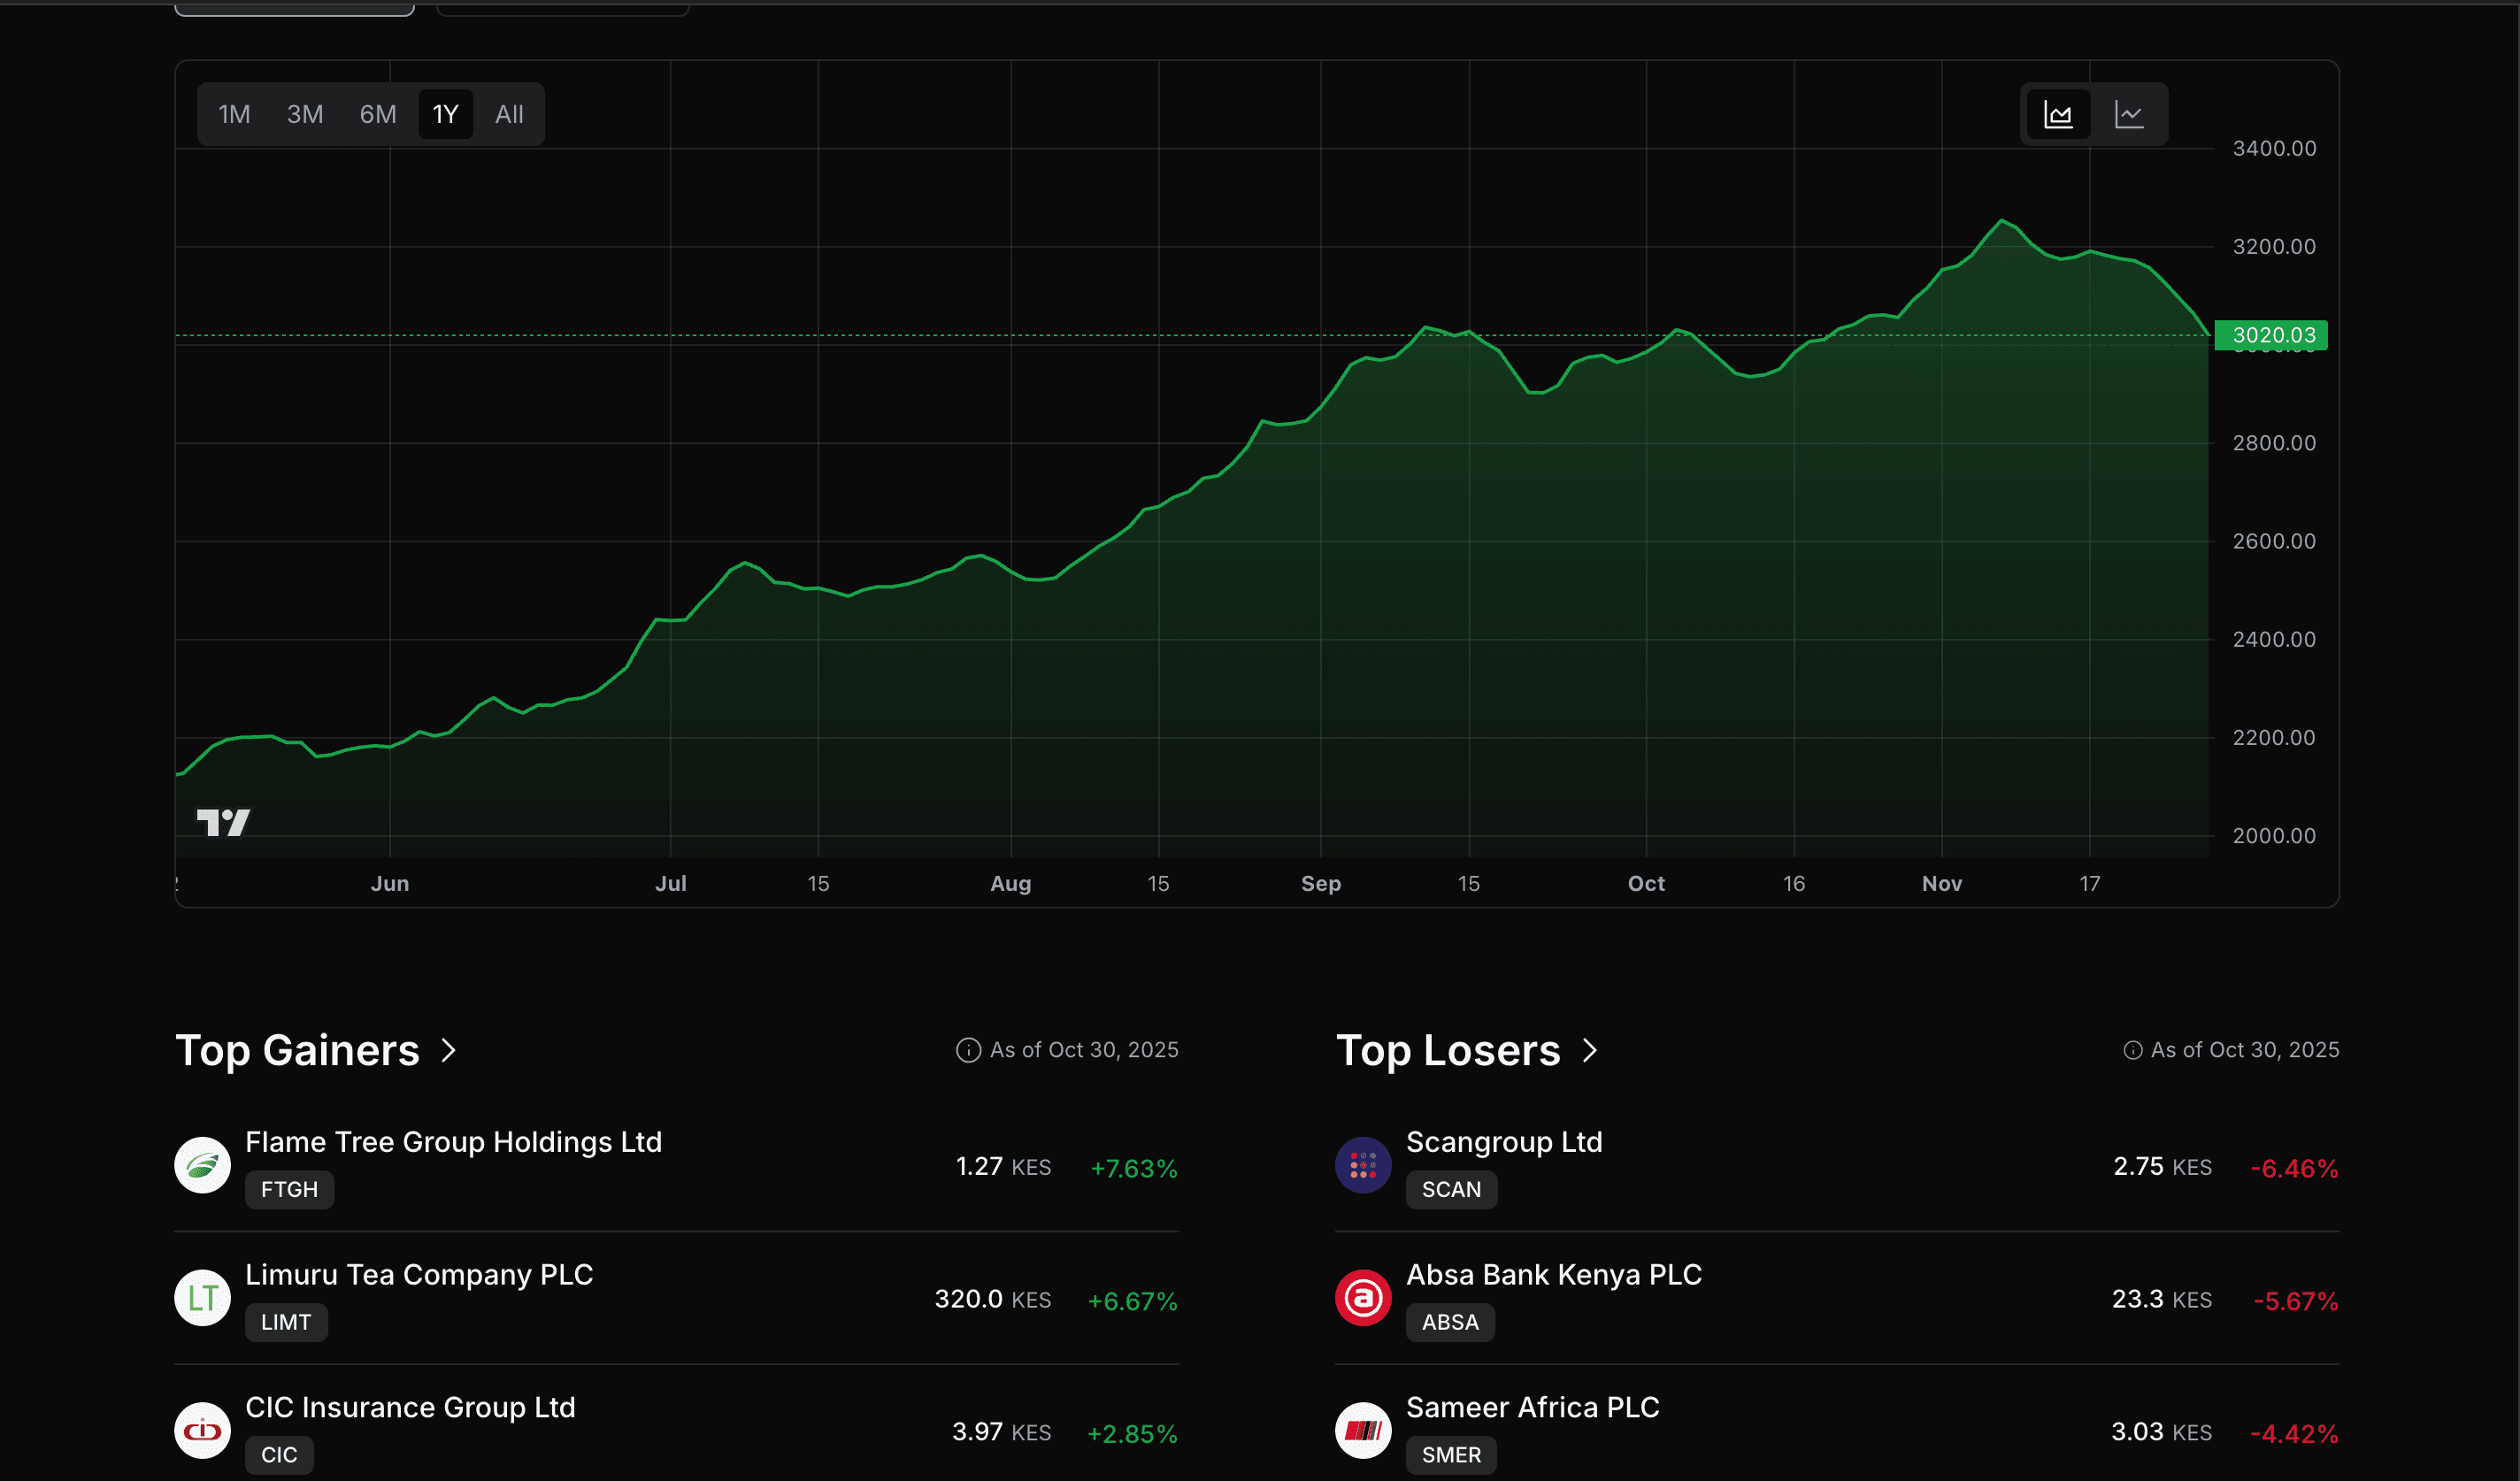Open Flame Tree Group Holdings logo
2520x1481 pixels.
[x=203, y=1165]
